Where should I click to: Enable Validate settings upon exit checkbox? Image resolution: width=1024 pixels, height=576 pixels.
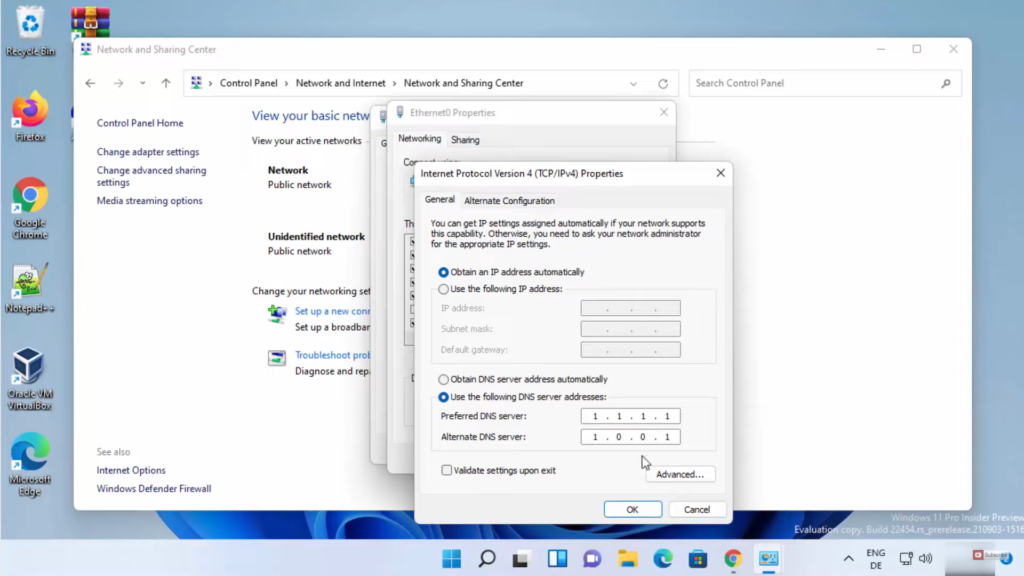447,470
